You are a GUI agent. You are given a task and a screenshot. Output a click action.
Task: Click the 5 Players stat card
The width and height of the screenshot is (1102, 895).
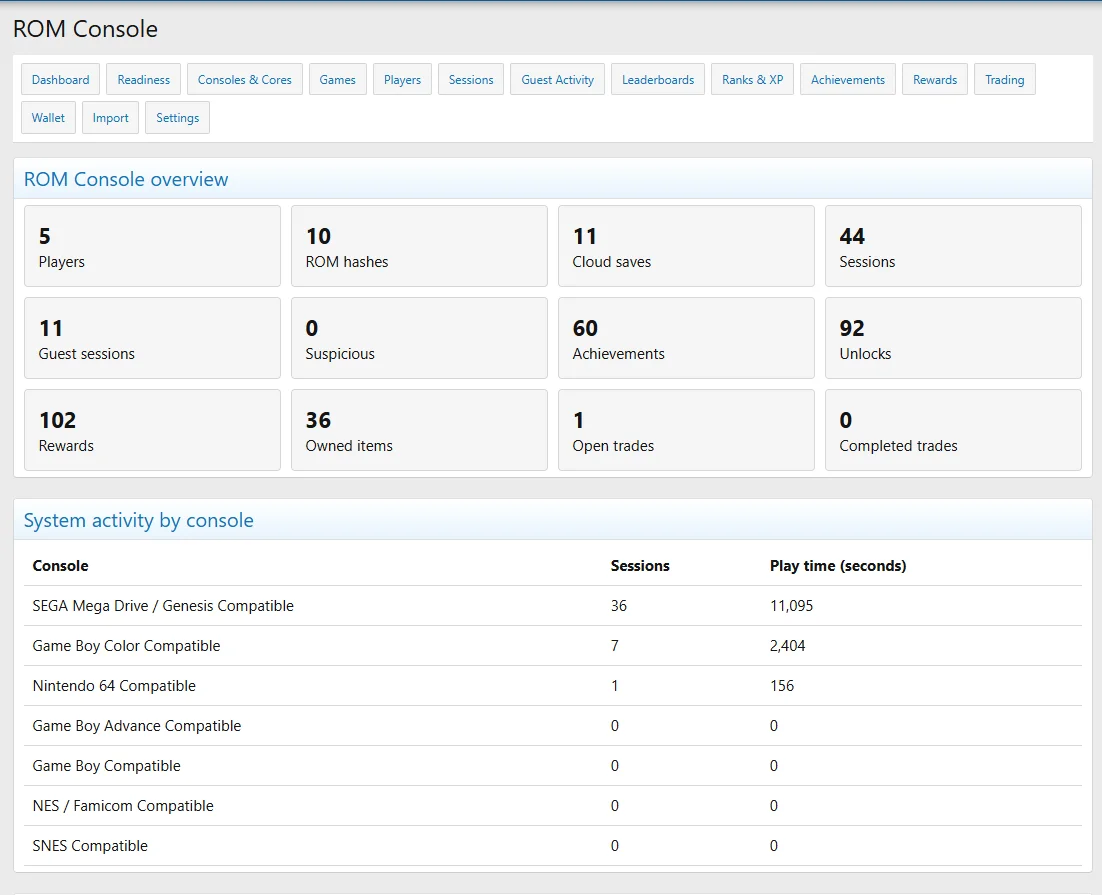pos(153,246)
